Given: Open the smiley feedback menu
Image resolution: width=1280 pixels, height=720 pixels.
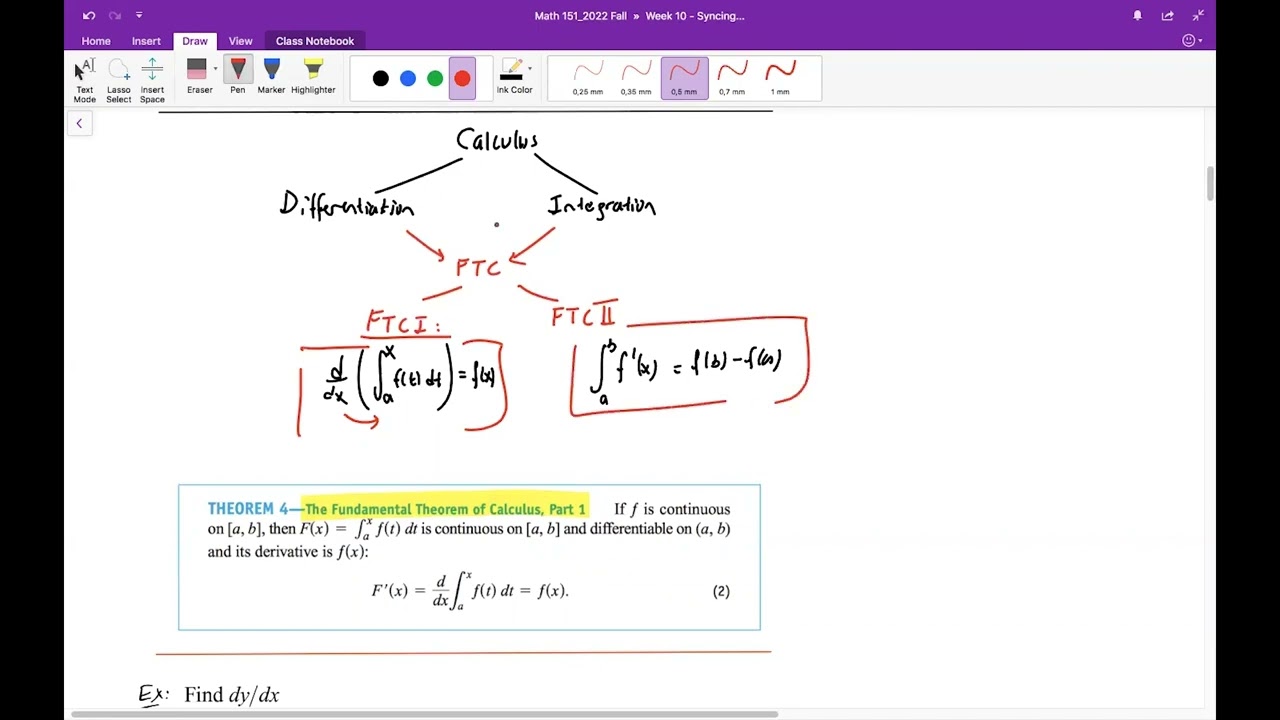Looking at the screenshot, I should [x=1188, y=41].
